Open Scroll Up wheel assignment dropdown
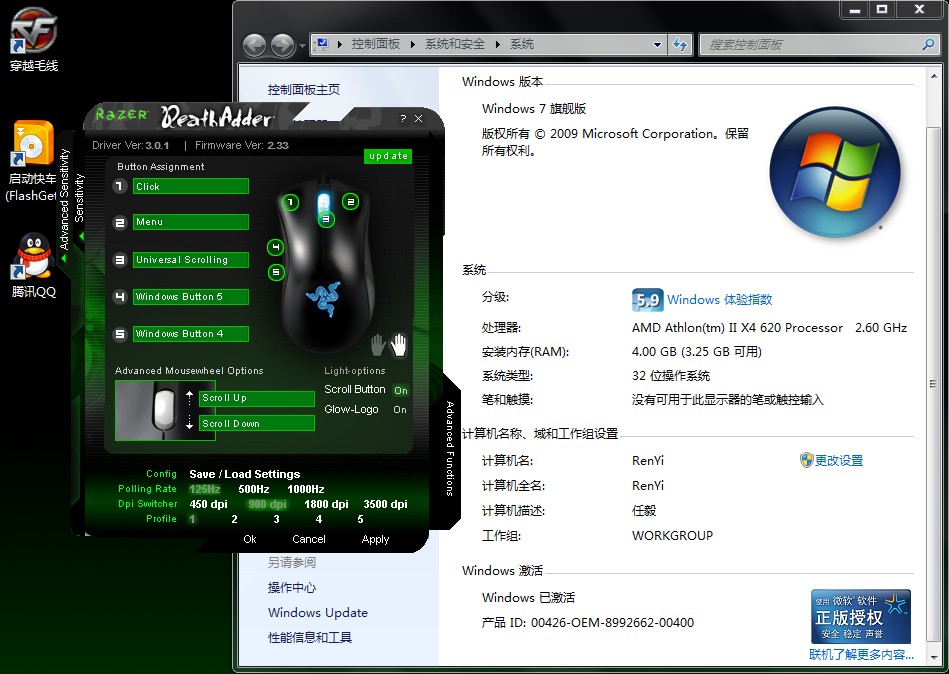Image resolution: width=949 pixels, height=674 pixels. (x=257, y=398)
